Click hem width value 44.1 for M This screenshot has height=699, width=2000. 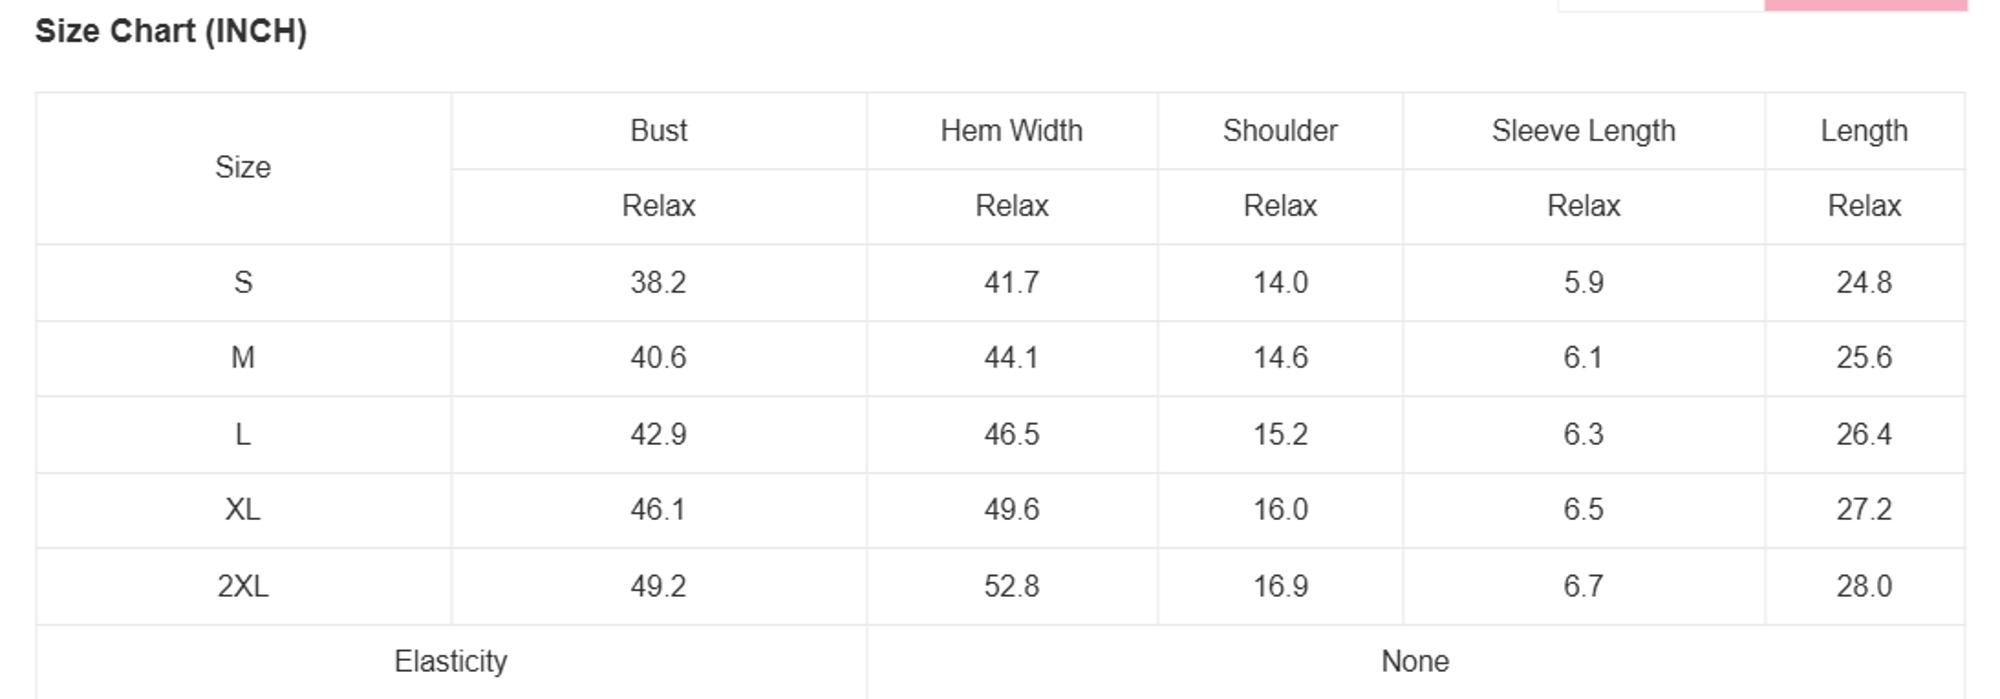click(x=1011, y=358)
